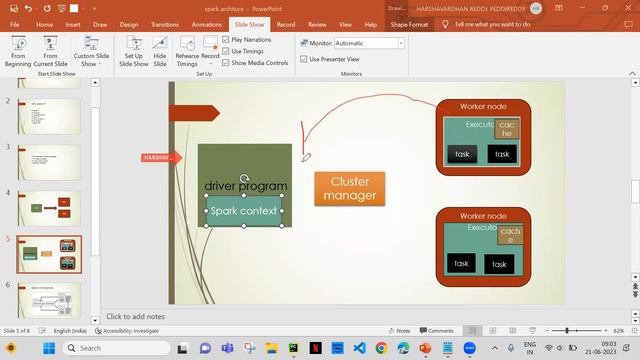Switch to Slide Sorter view
The width and height of the screenshot is (640, 360).
click(x=493, y=331)
